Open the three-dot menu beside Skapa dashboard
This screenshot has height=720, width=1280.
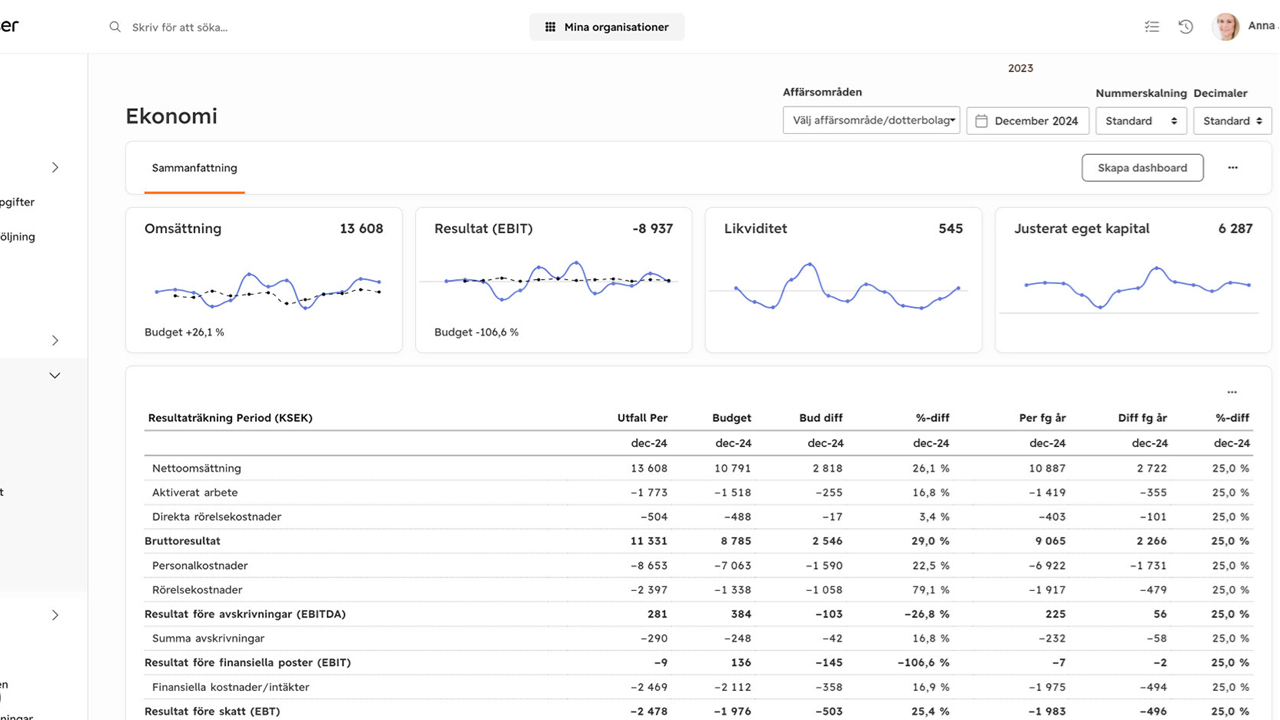(1233, 168)
